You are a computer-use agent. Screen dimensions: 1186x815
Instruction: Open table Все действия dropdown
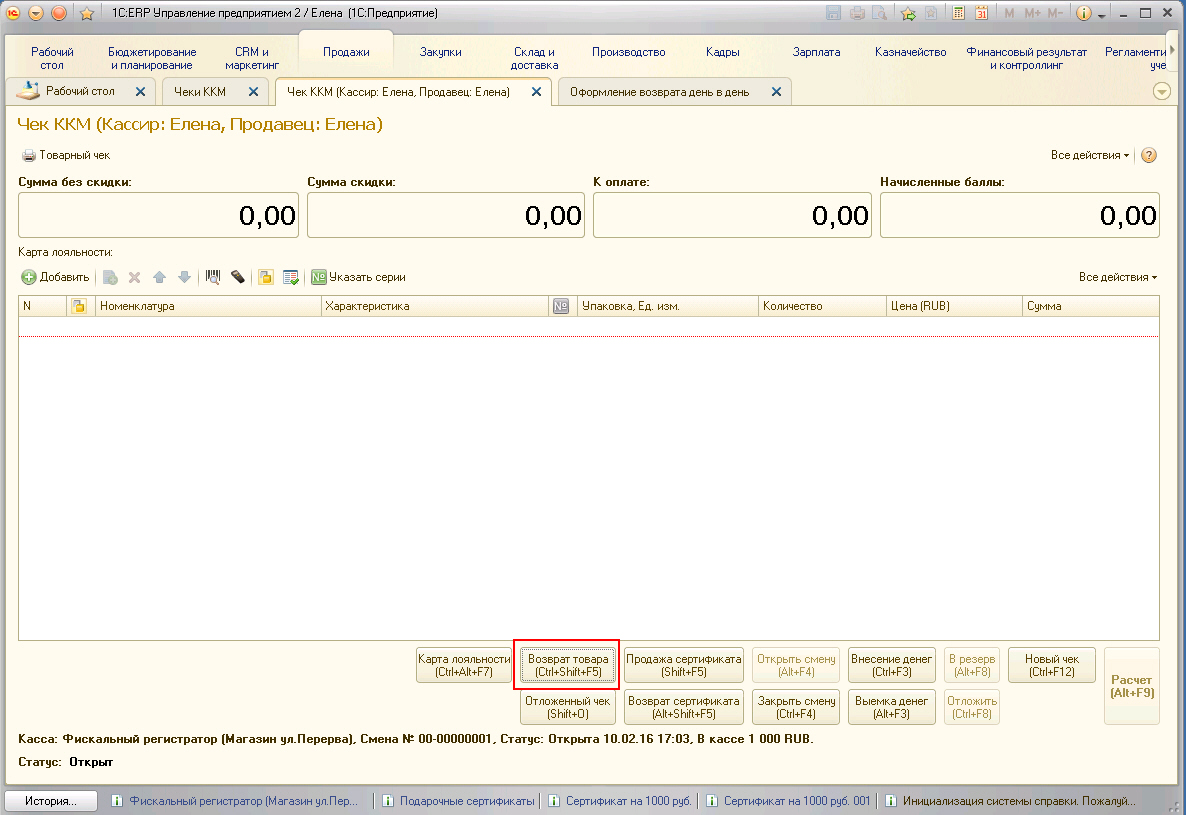1117,277
